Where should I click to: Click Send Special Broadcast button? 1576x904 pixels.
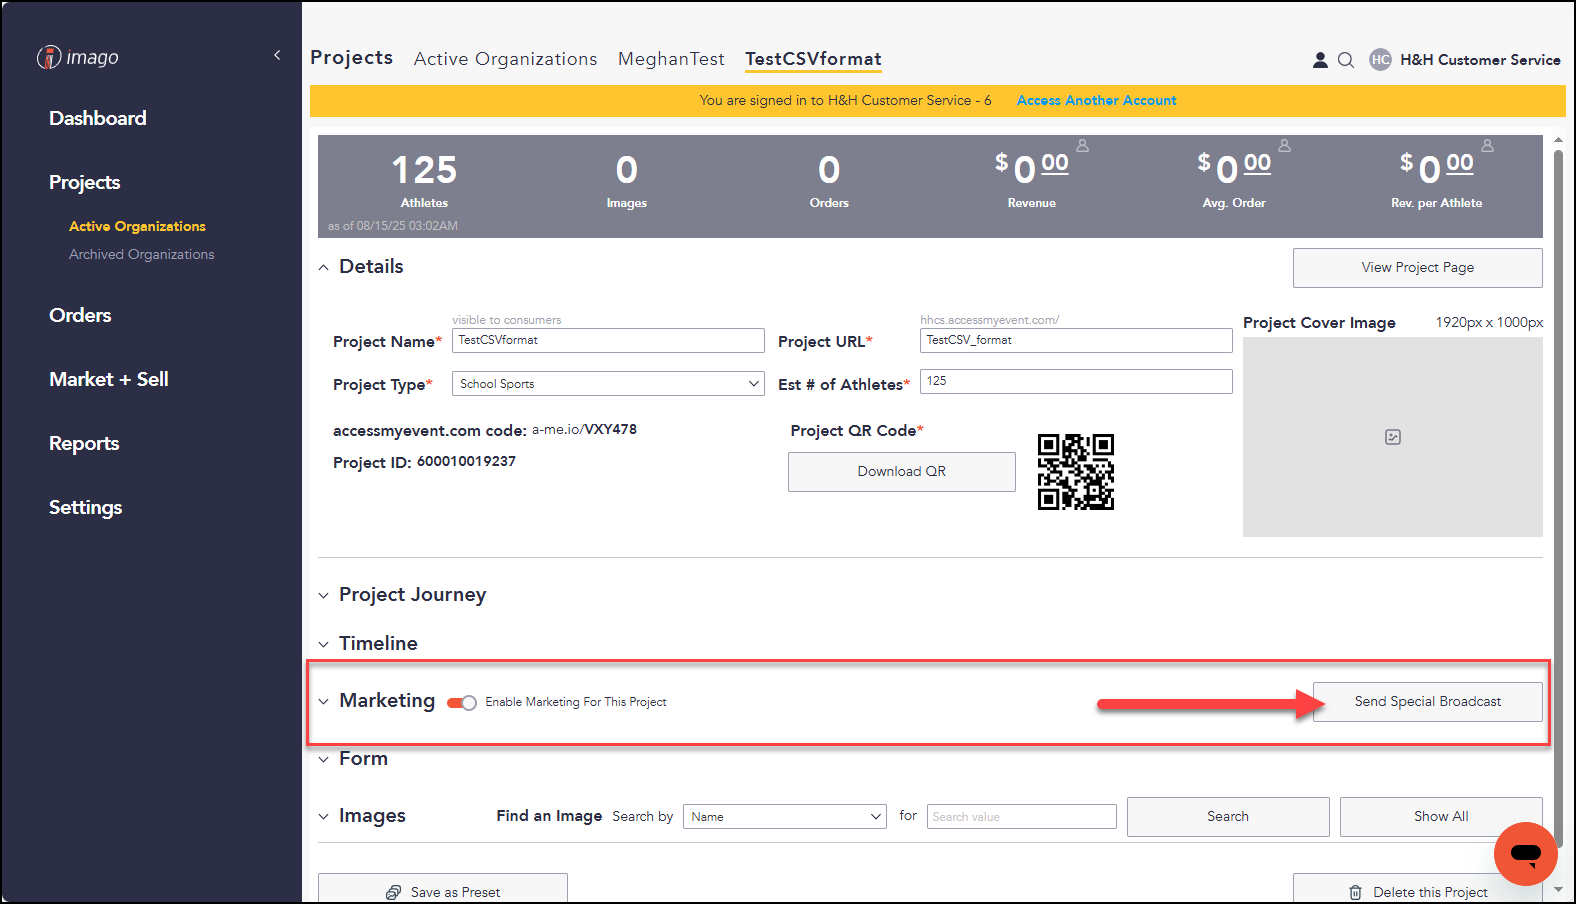click(x=1427, y=702)
